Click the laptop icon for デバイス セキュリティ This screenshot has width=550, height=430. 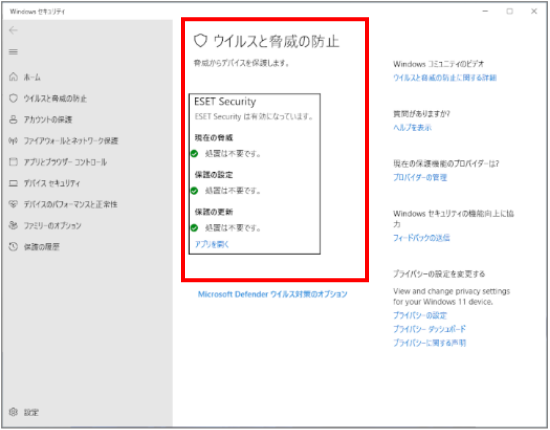coord(13,183)
